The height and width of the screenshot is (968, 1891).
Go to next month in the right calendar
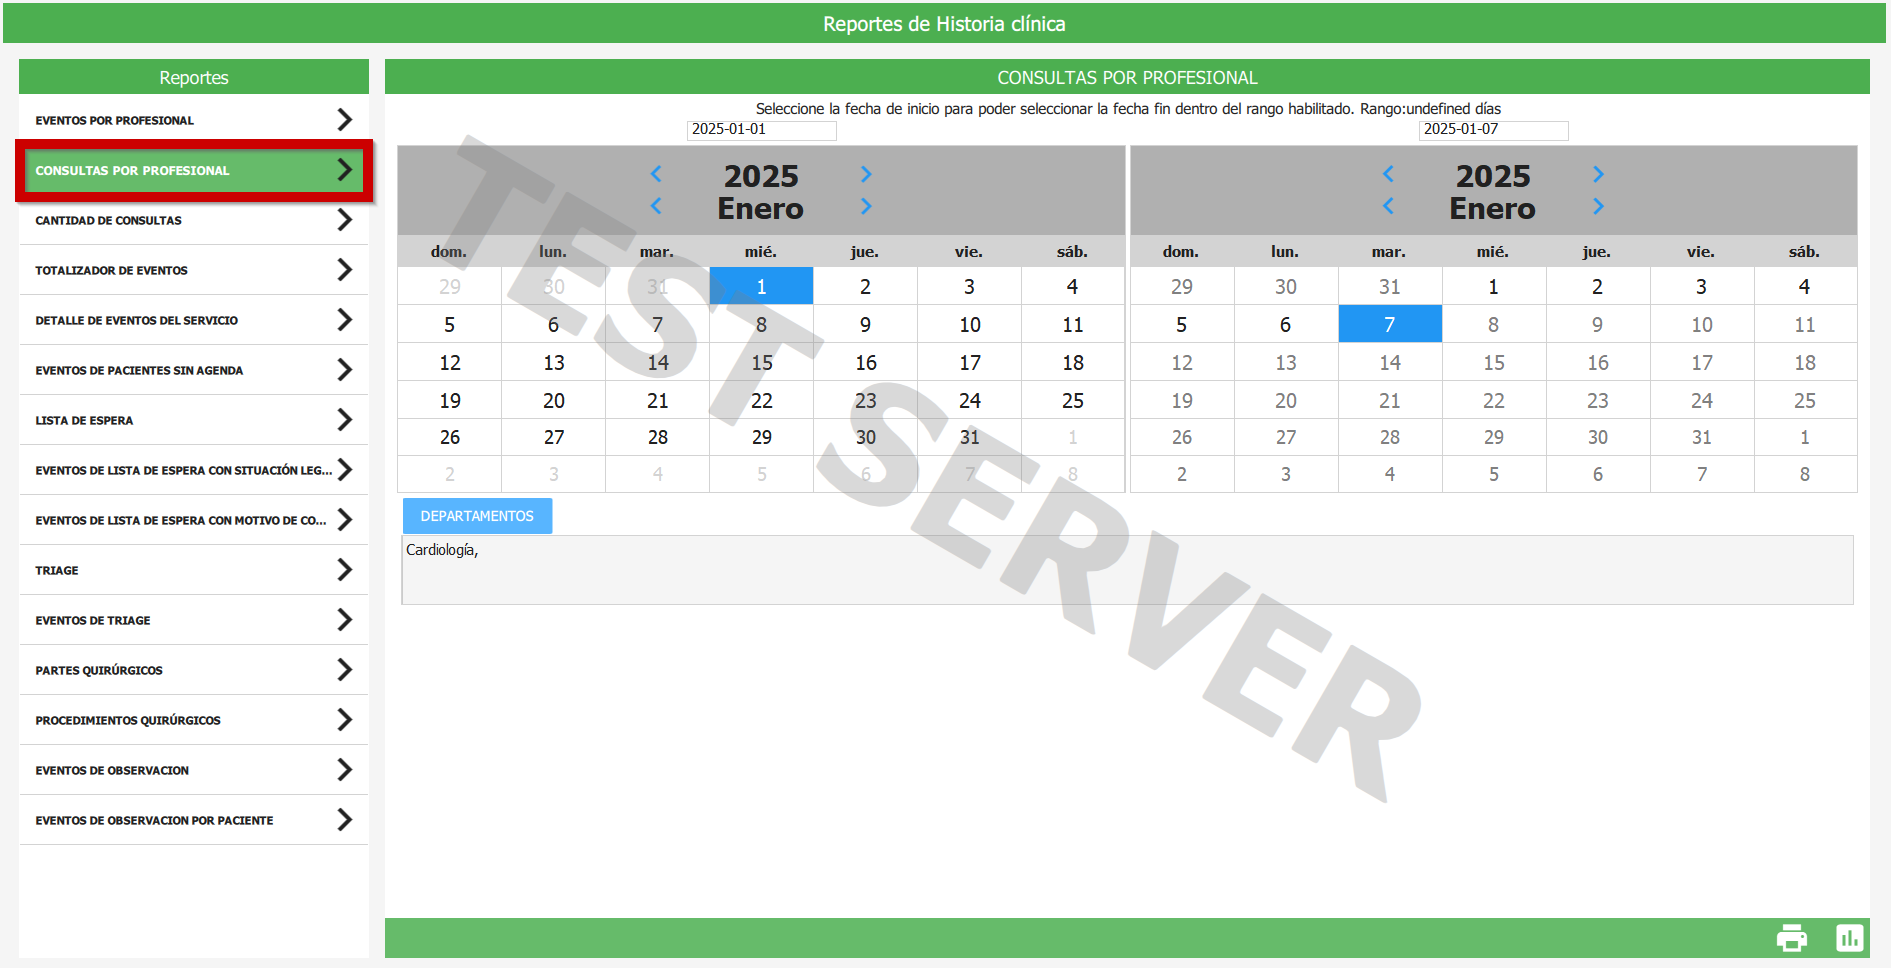1598,207
